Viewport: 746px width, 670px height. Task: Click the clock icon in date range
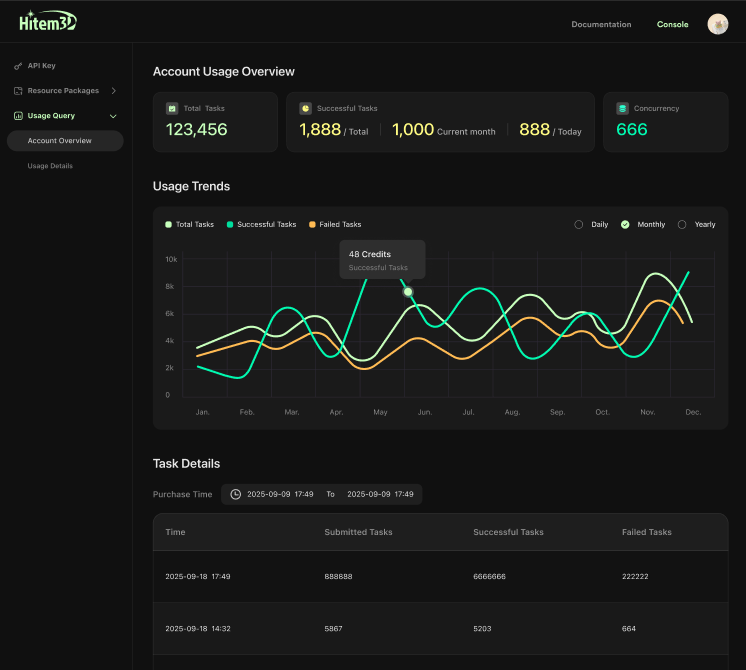(x=236, y=494)
